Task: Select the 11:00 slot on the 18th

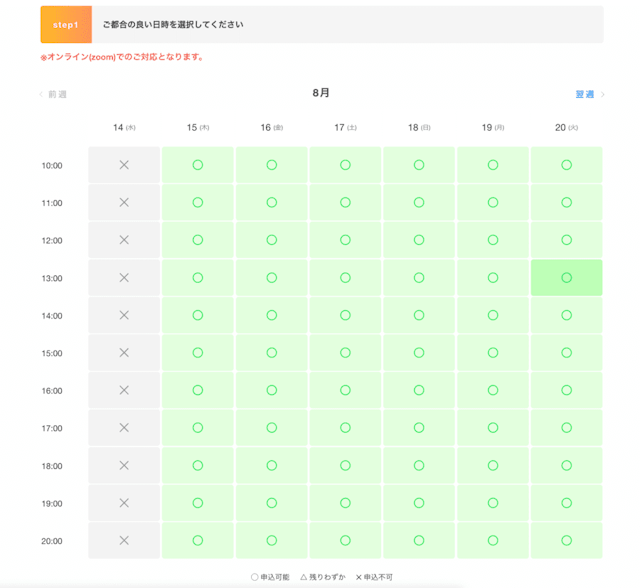Action: coord(419,202)
